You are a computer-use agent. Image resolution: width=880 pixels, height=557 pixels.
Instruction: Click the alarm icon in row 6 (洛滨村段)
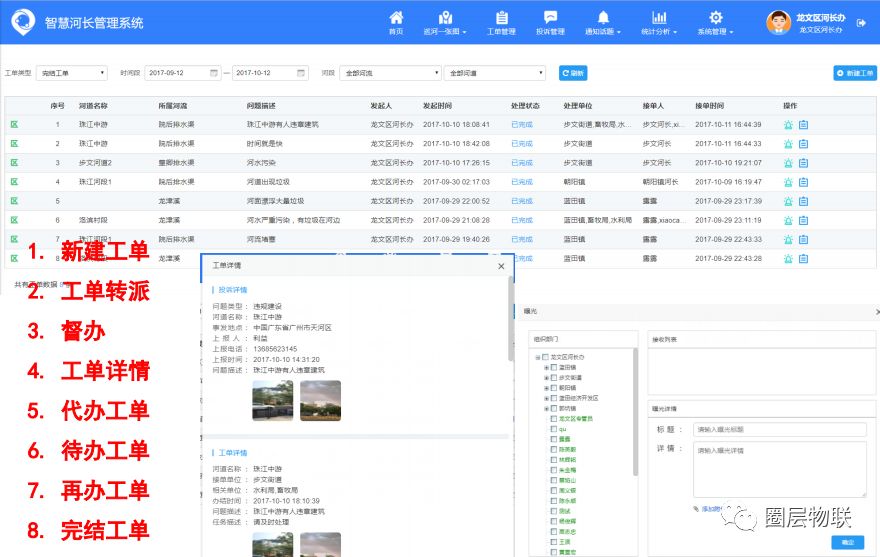[788, 220]
